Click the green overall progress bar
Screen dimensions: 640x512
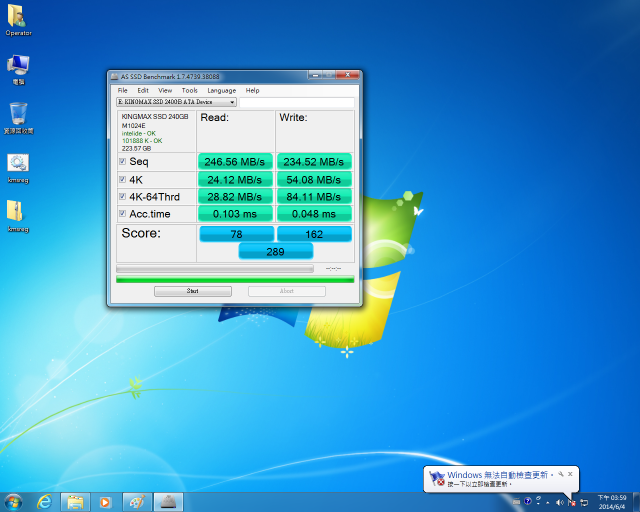(x=235, y=279)
